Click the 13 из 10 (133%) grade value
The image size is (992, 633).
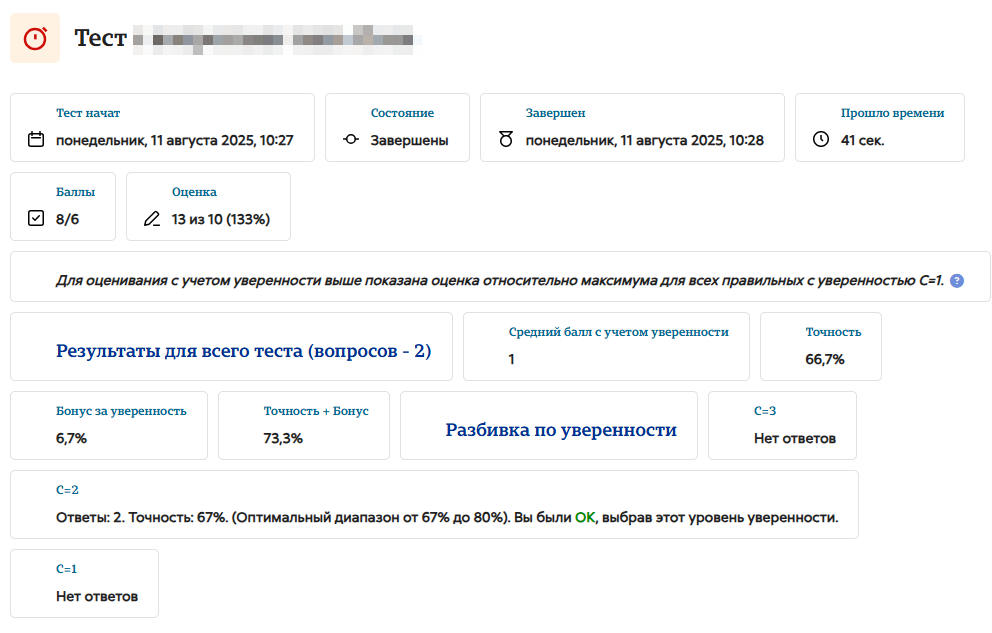click(x=221, y=219)
